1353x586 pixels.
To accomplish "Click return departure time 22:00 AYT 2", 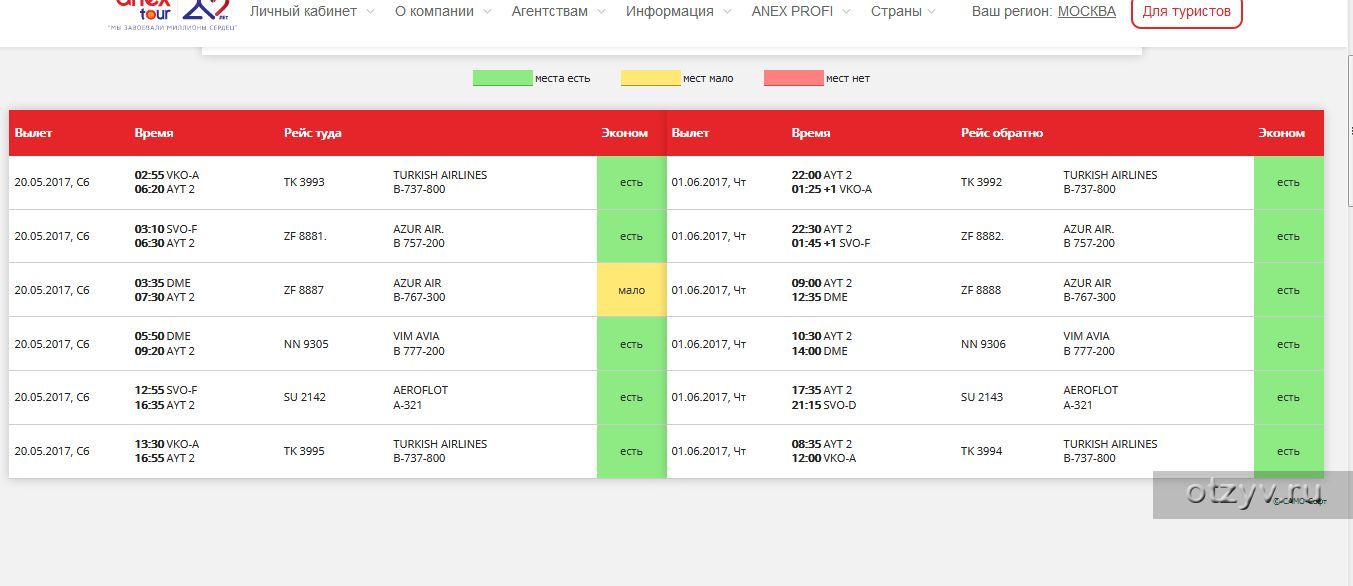I will pyautogui.click(x=822, y=175).
